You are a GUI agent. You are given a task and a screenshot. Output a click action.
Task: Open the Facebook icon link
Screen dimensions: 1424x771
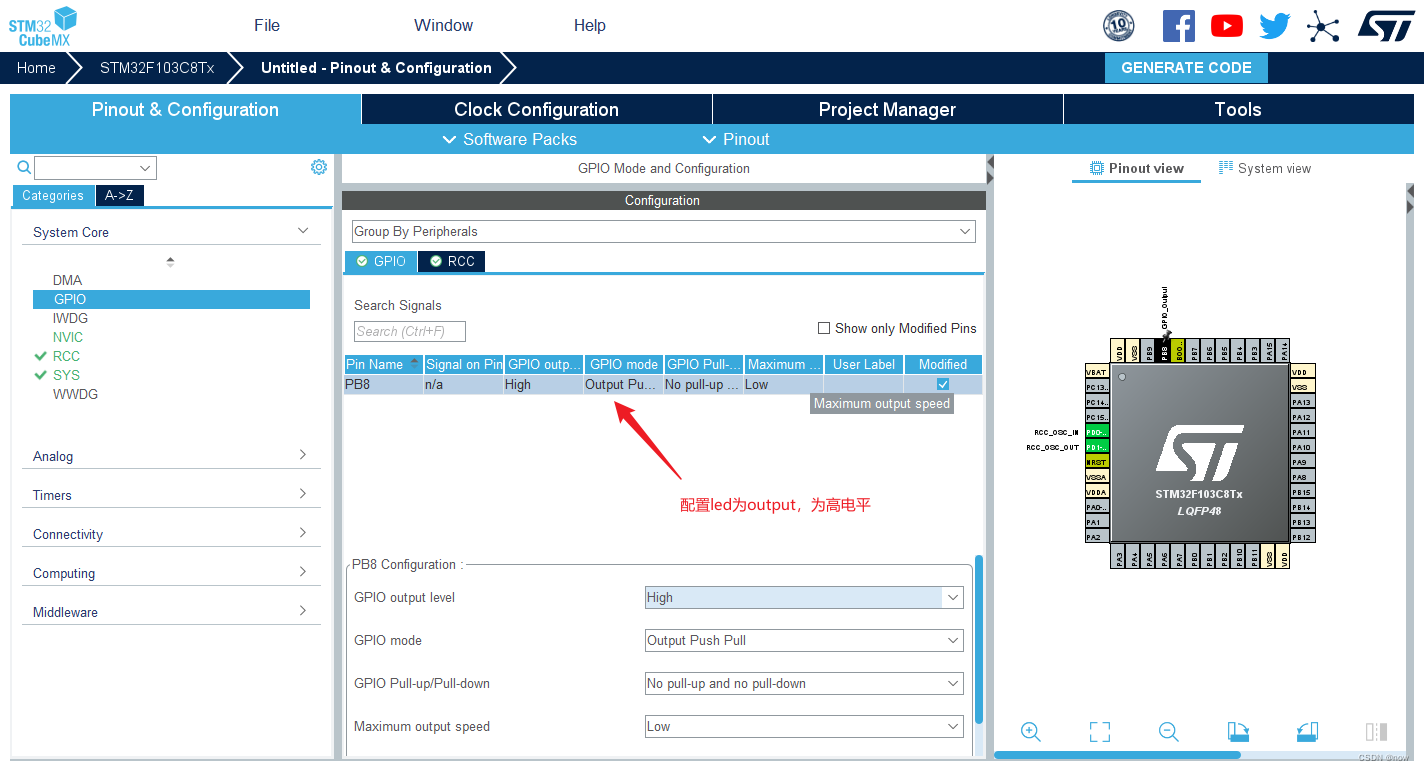pos(1178,26)
